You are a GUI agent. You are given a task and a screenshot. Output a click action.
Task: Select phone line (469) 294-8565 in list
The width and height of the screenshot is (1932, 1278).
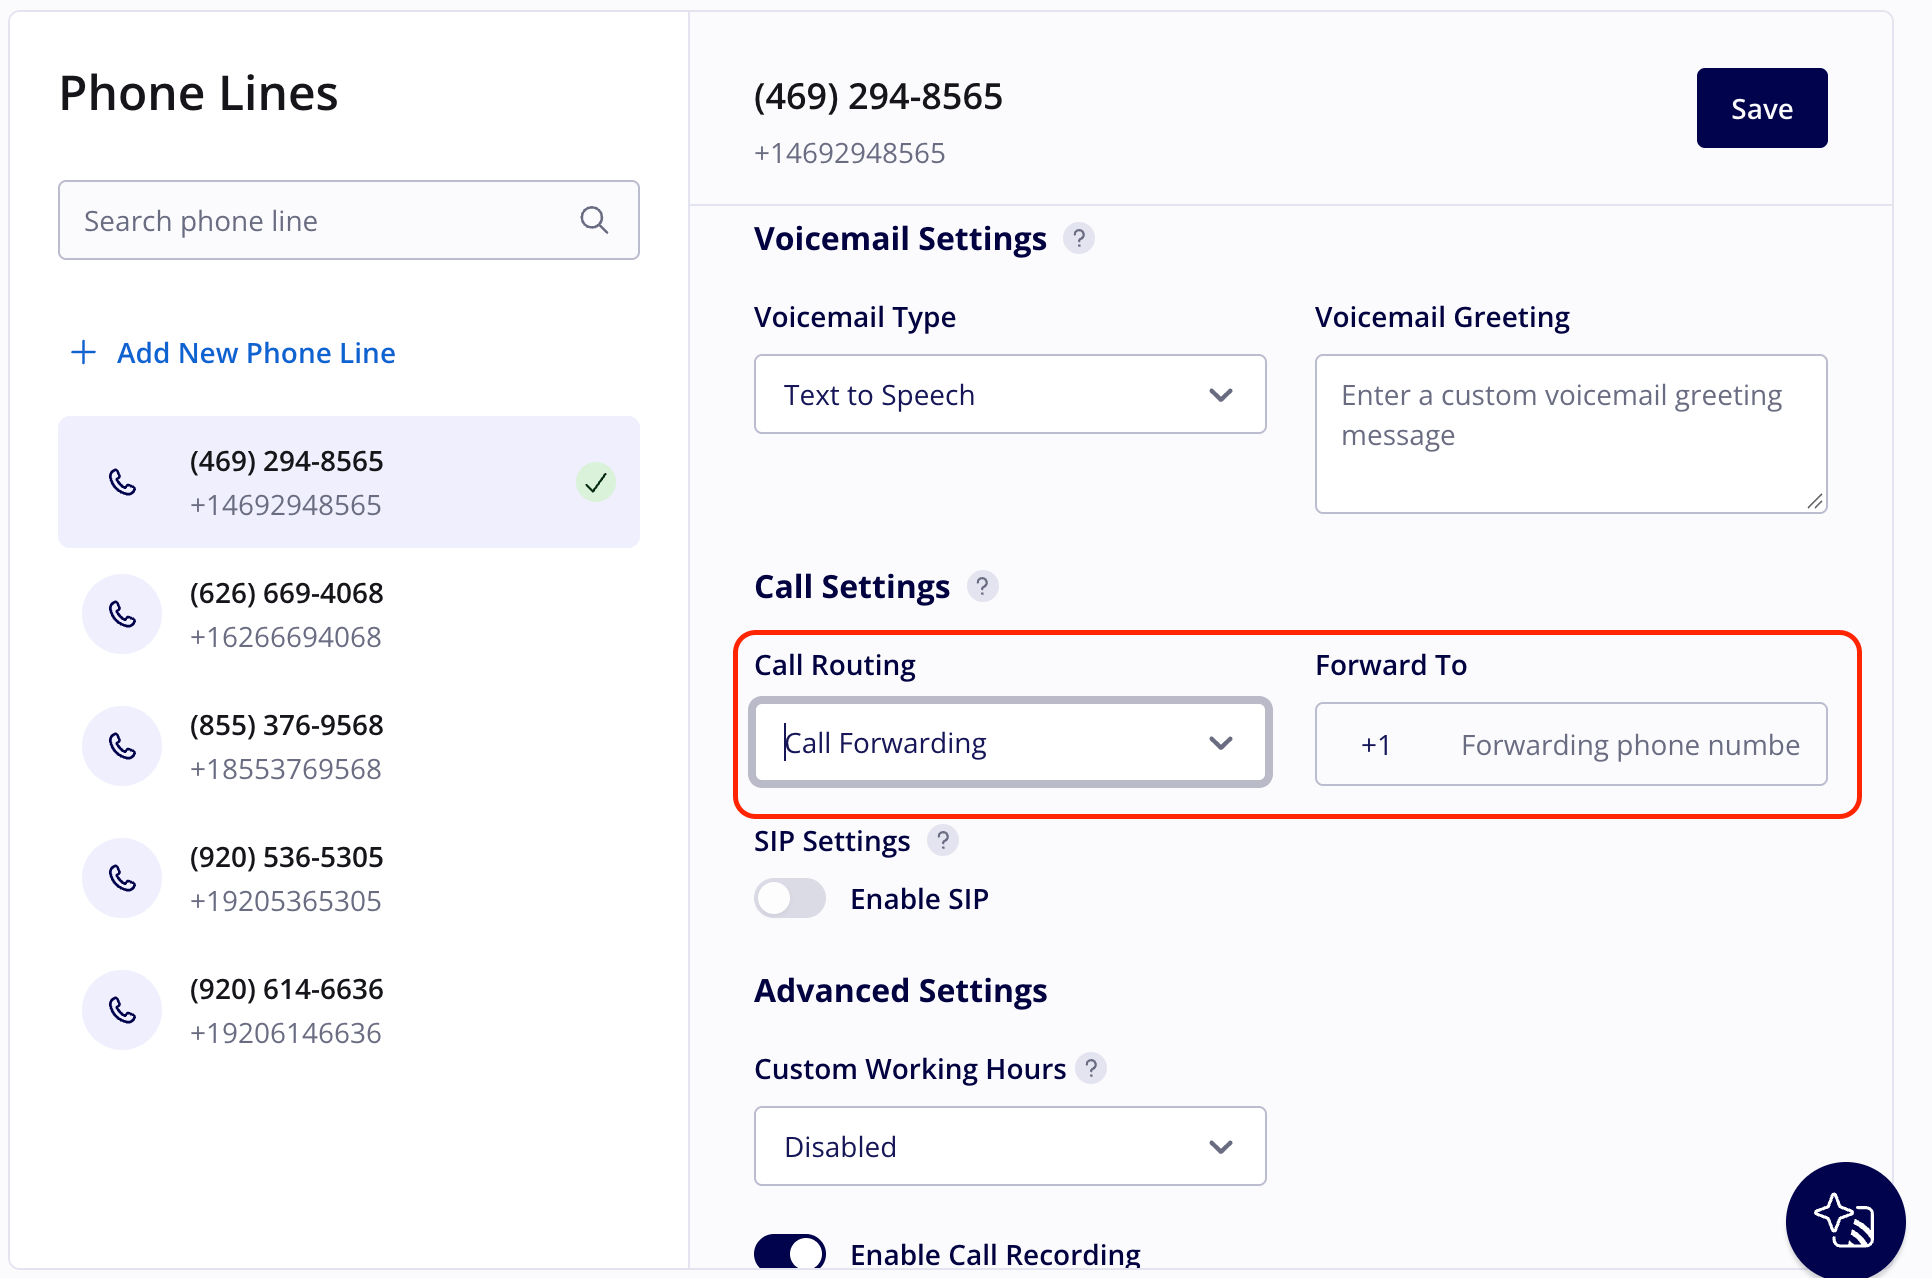coord(348,482)
